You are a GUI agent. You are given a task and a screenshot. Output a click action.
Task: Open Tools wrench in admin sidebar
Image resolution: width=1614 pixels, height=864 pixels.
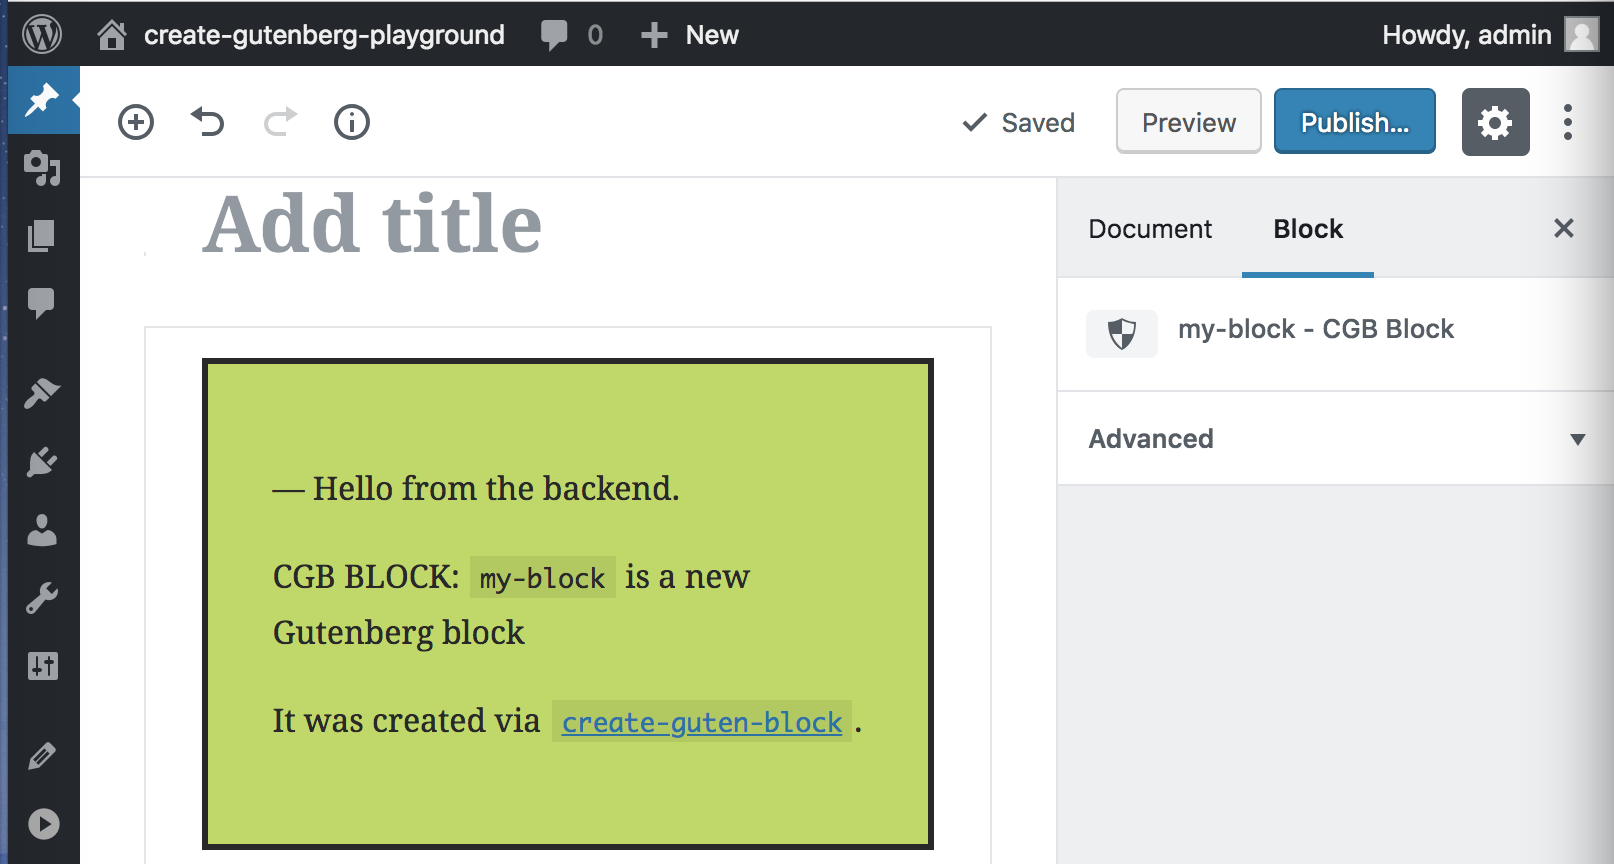point(42,598)
